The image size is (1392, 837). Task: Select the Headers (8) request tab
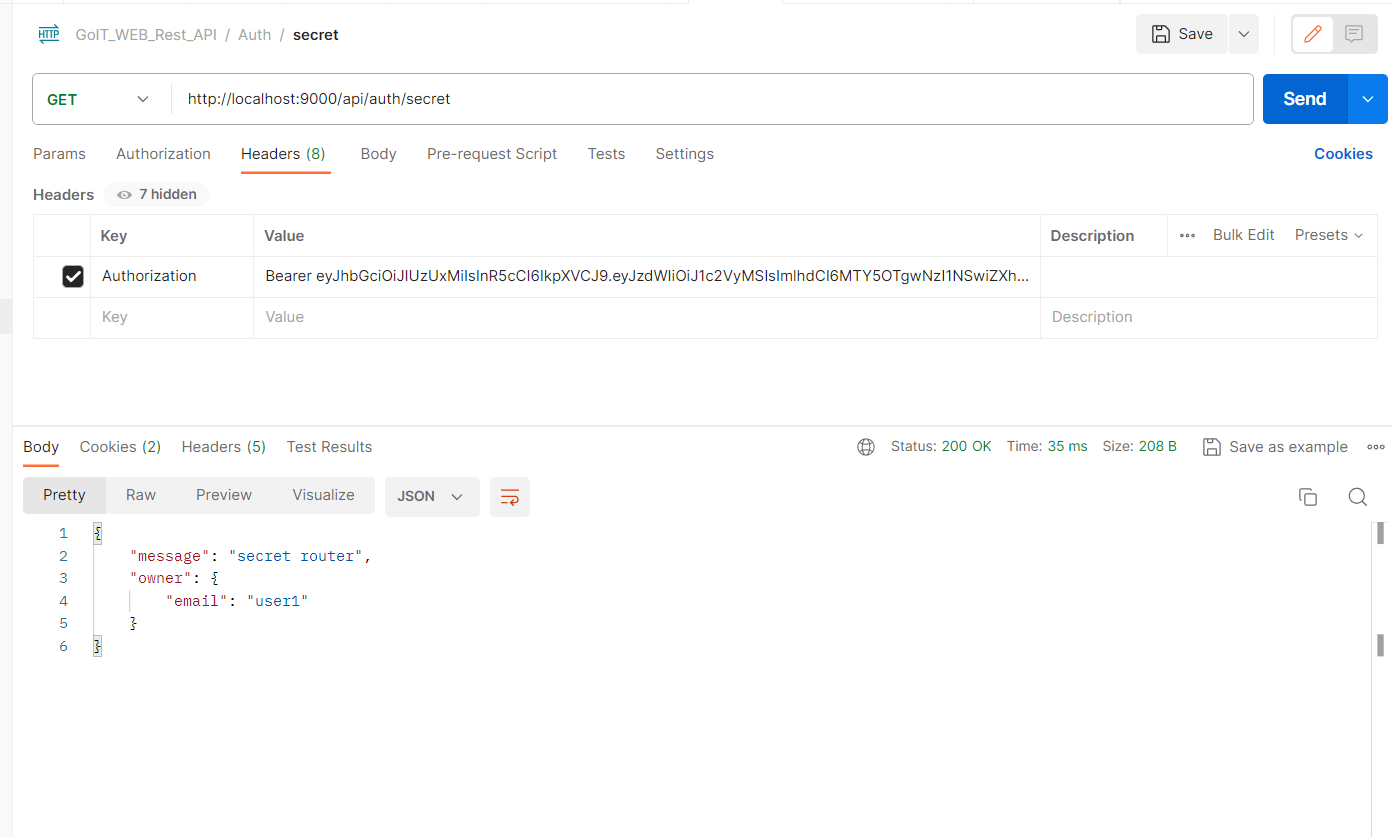(x=283, y=154)
